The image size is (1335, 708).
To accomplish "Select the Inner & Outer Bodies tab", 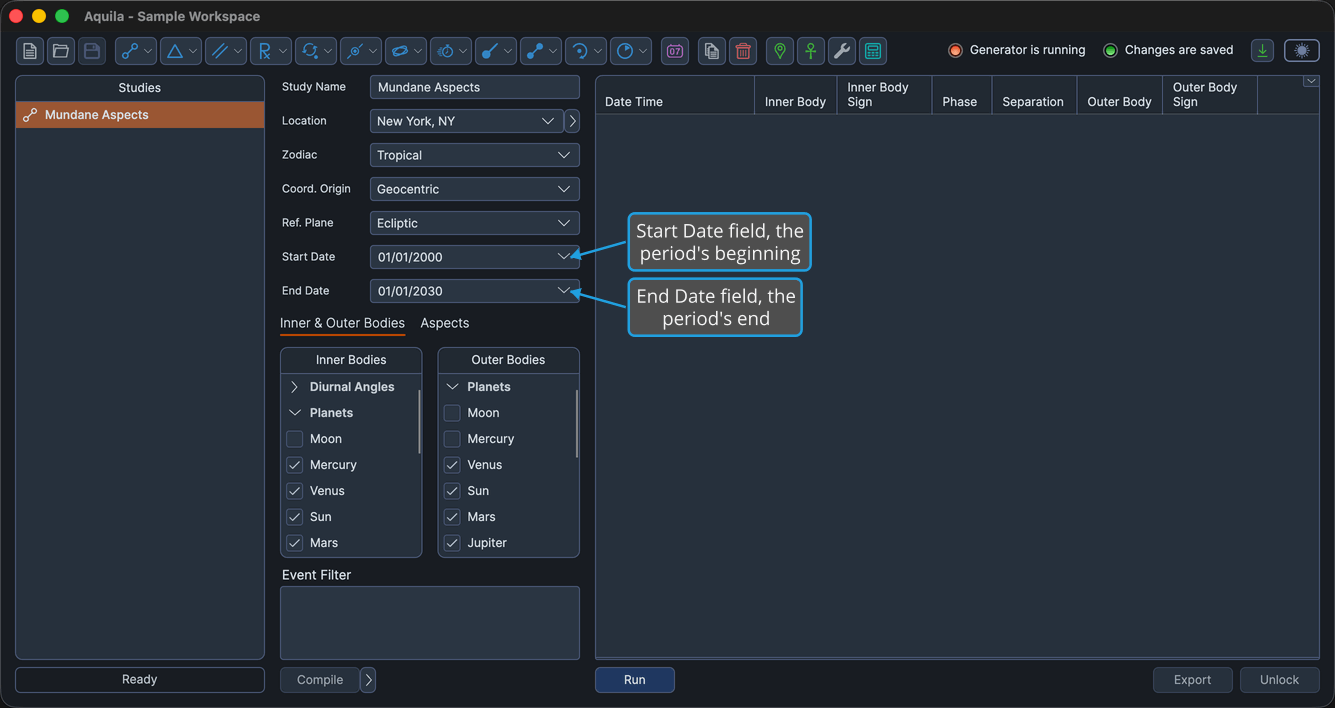I will (342, 323).
